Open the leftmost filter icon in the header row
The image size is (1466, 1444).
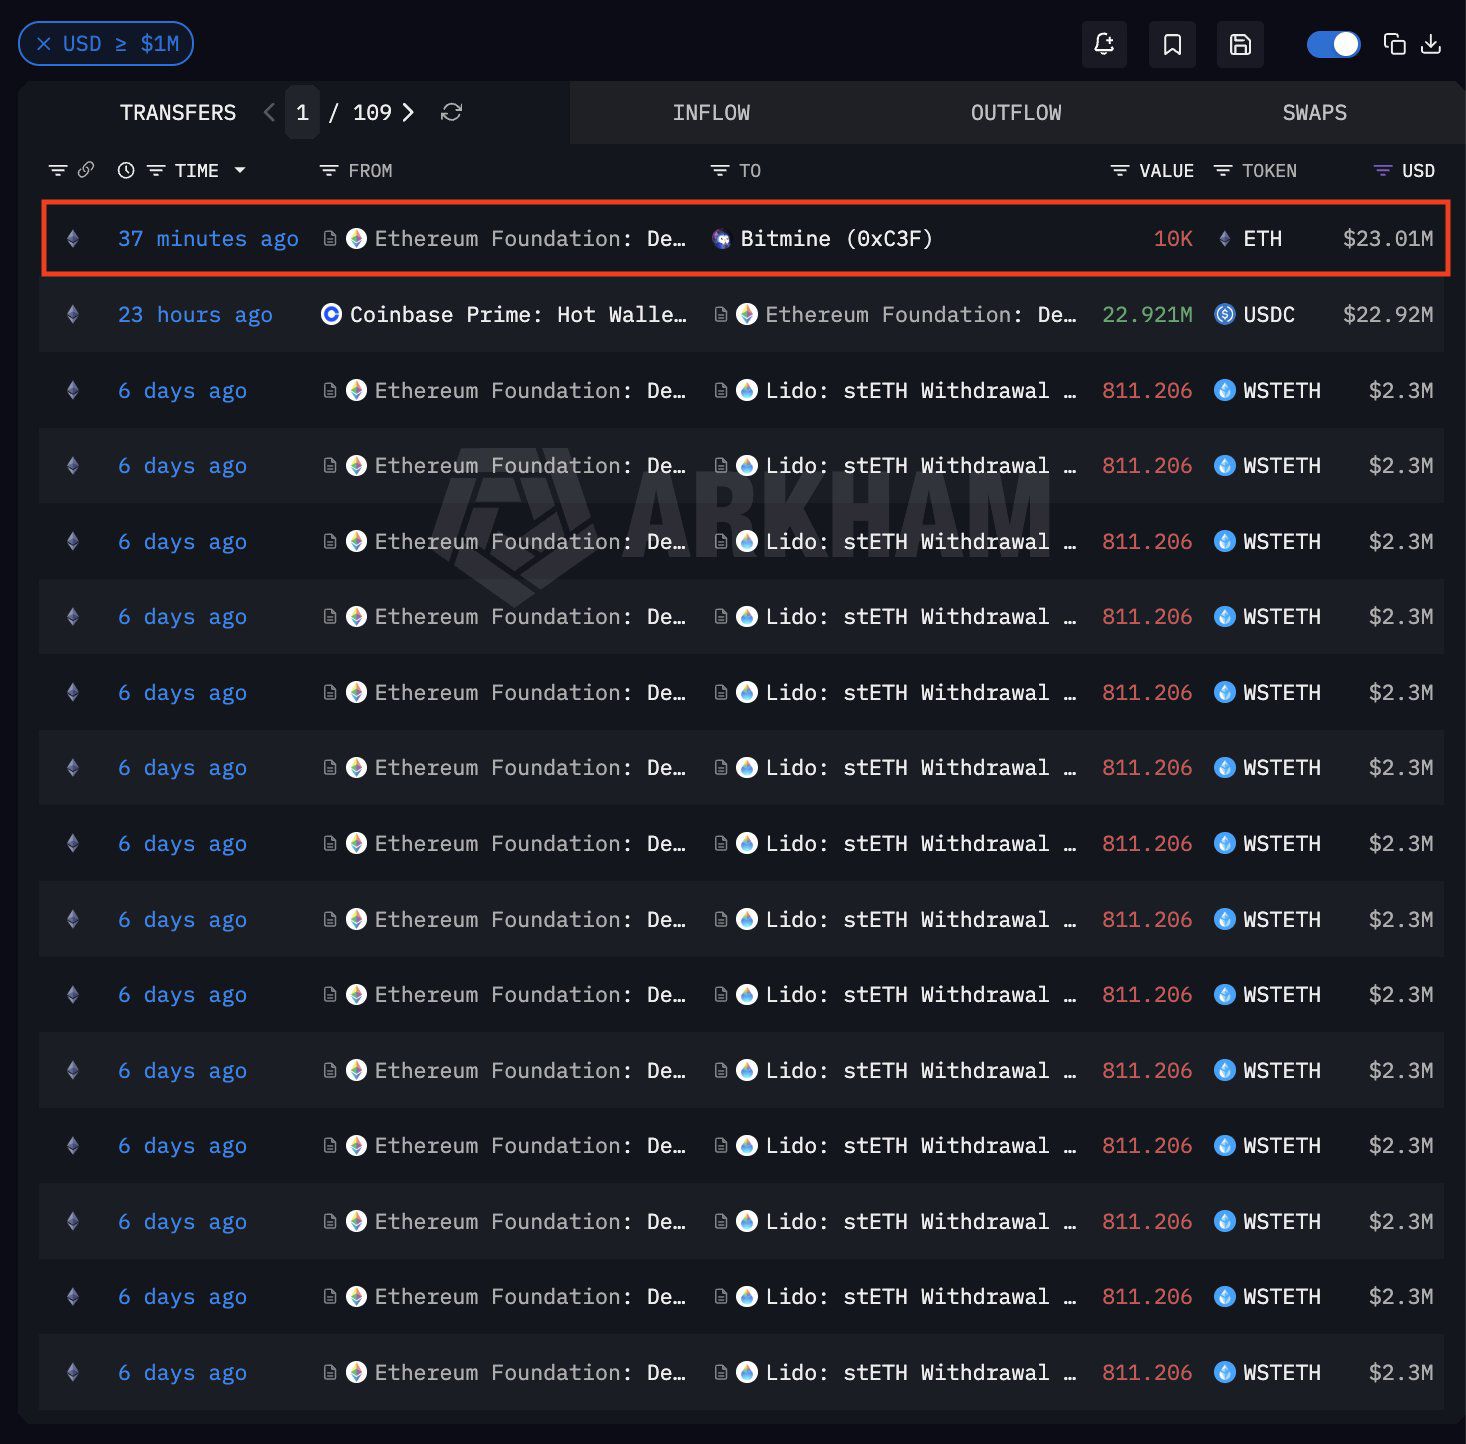pyautogui.click(x=58, y=170)
